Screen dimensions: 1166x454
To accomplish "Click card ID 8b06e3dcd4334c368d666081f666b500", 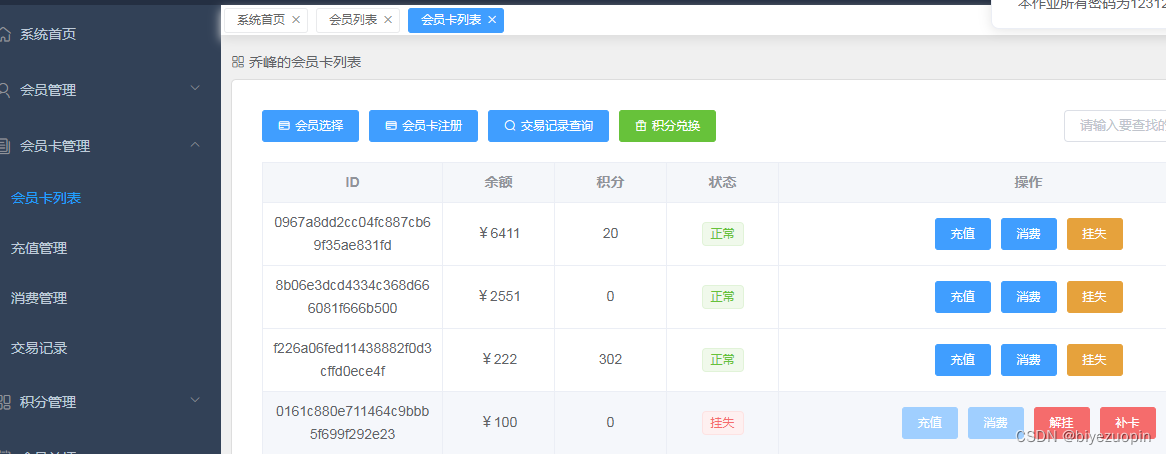I will [352, 297].
